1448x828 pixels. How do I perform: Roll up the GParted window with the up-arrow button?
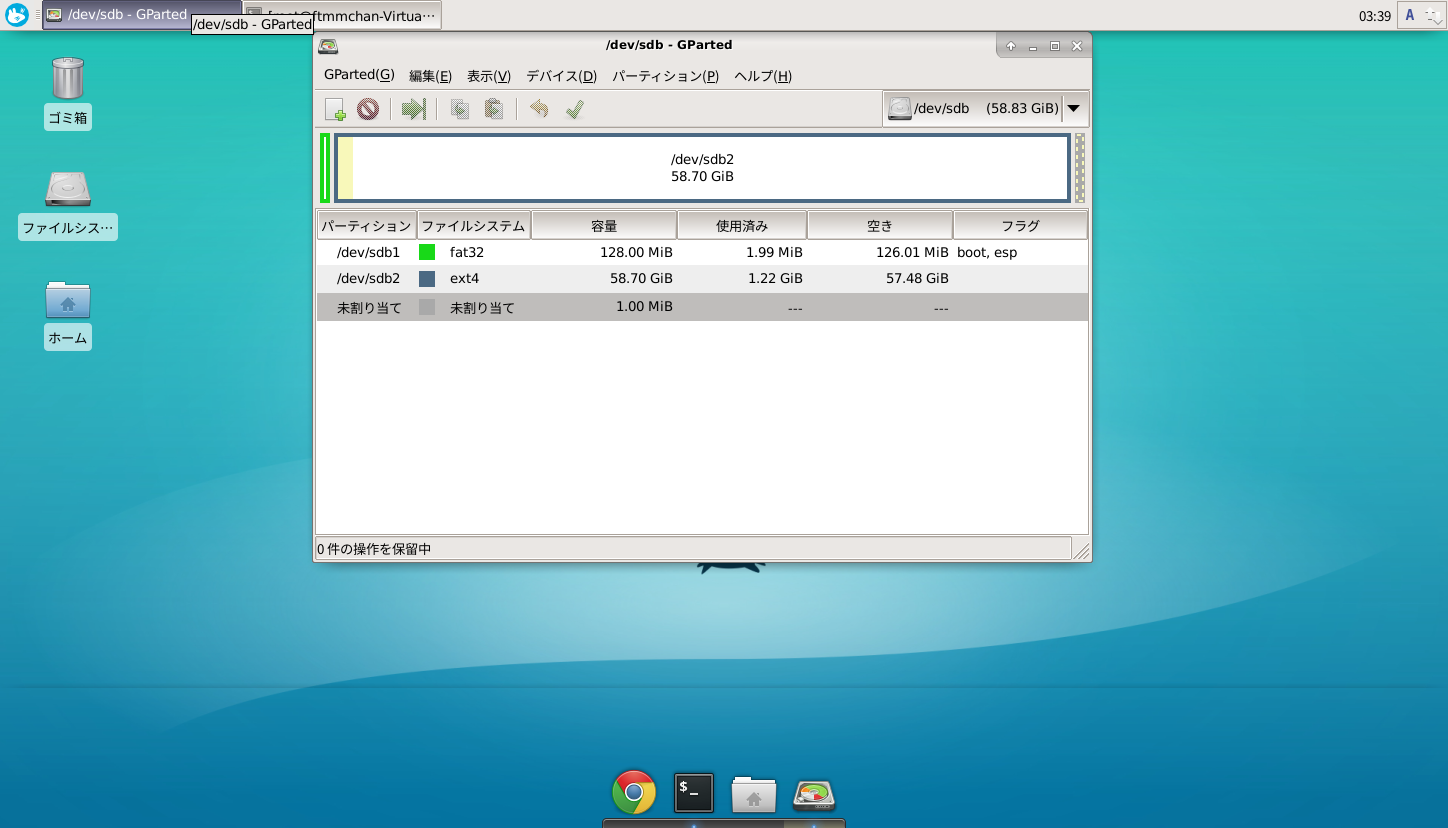point(1011,46)
